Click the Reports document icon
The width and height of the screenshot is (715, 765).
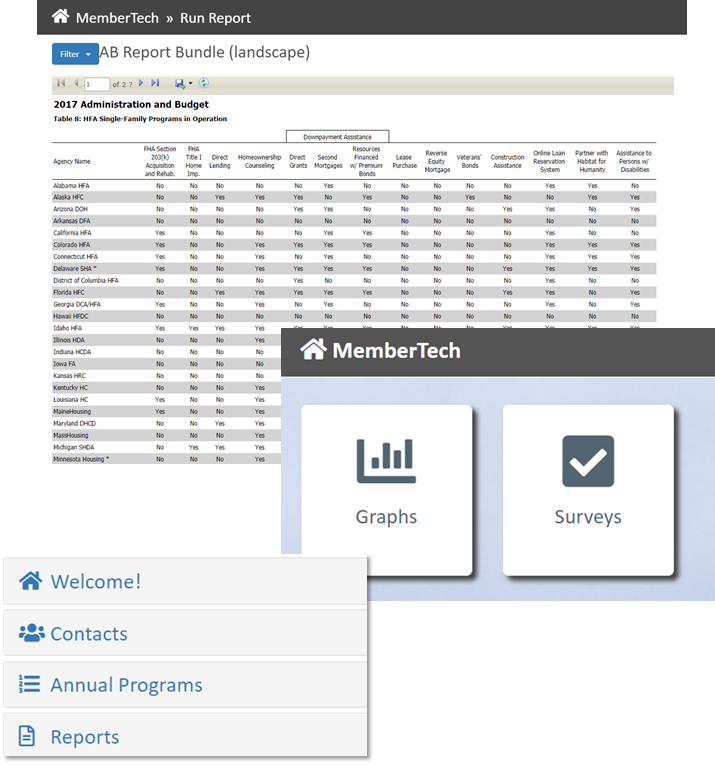tap(27, 736)
